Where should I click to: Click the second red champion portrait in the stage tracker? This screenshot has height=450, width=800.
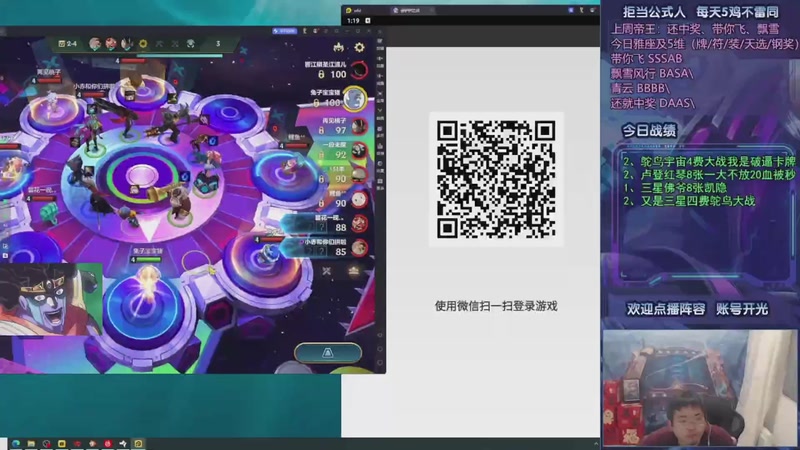click(111, 44)
